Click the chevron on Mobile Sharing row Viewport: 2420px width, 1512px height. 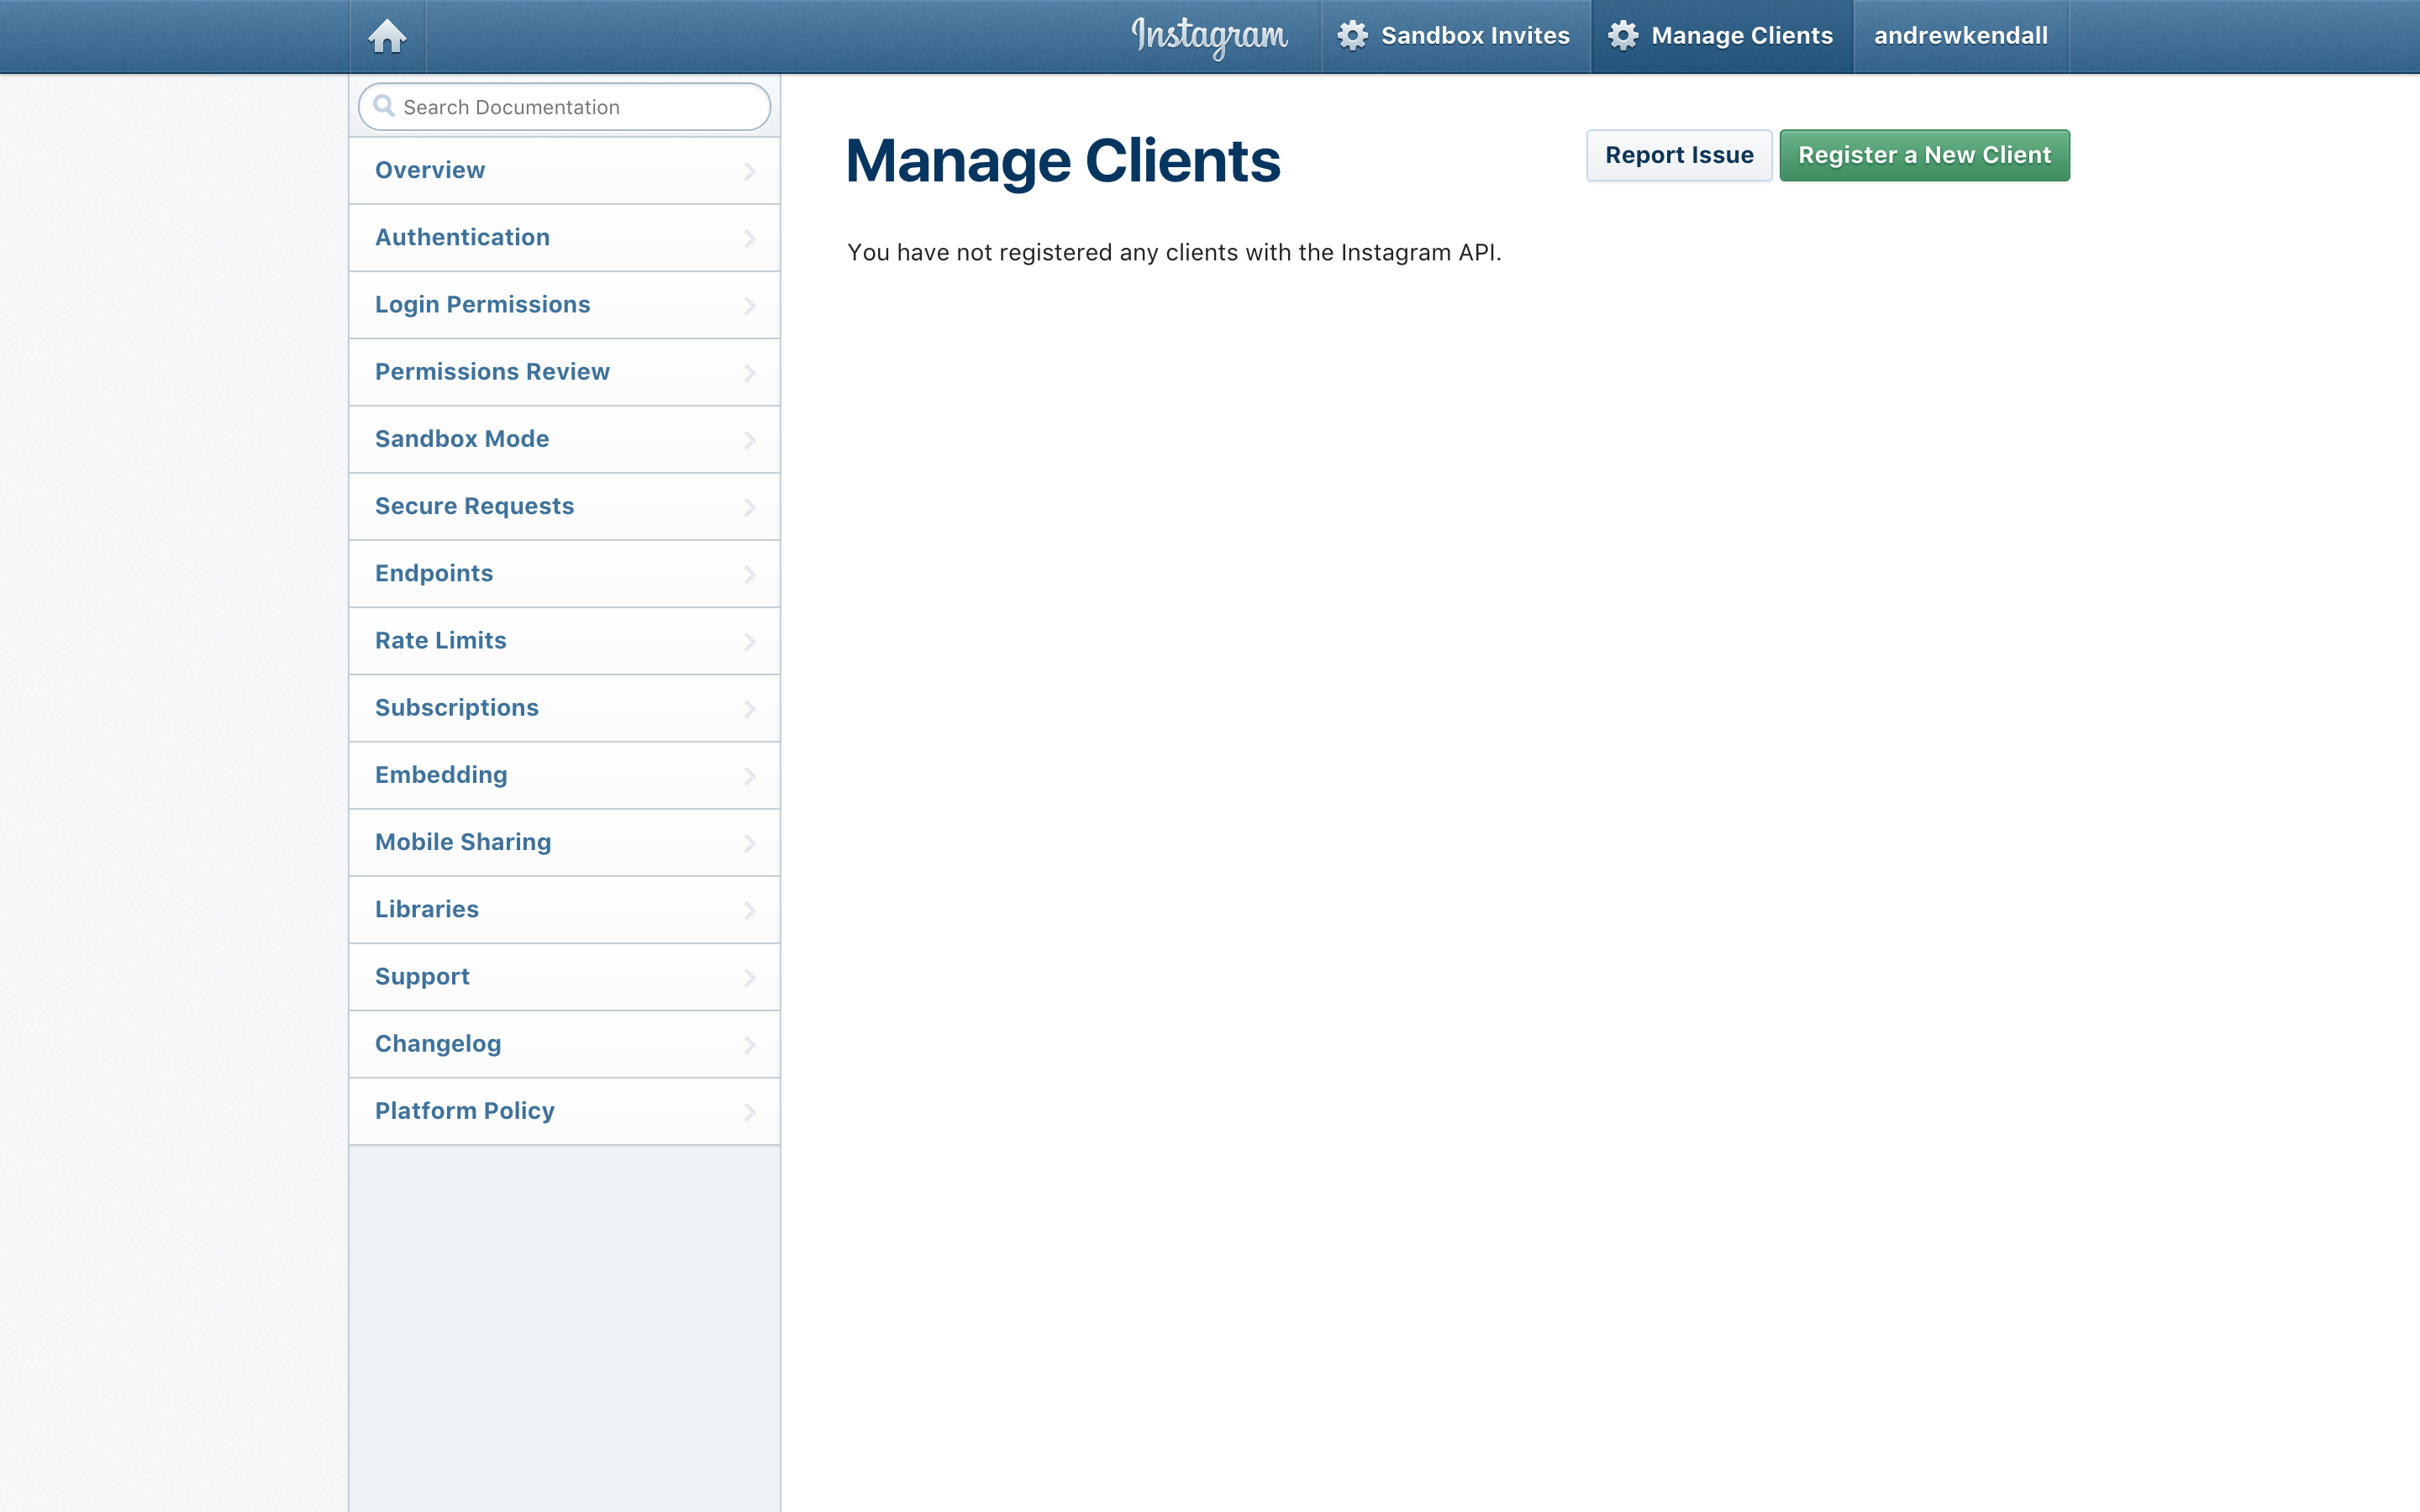coord(750,843)
